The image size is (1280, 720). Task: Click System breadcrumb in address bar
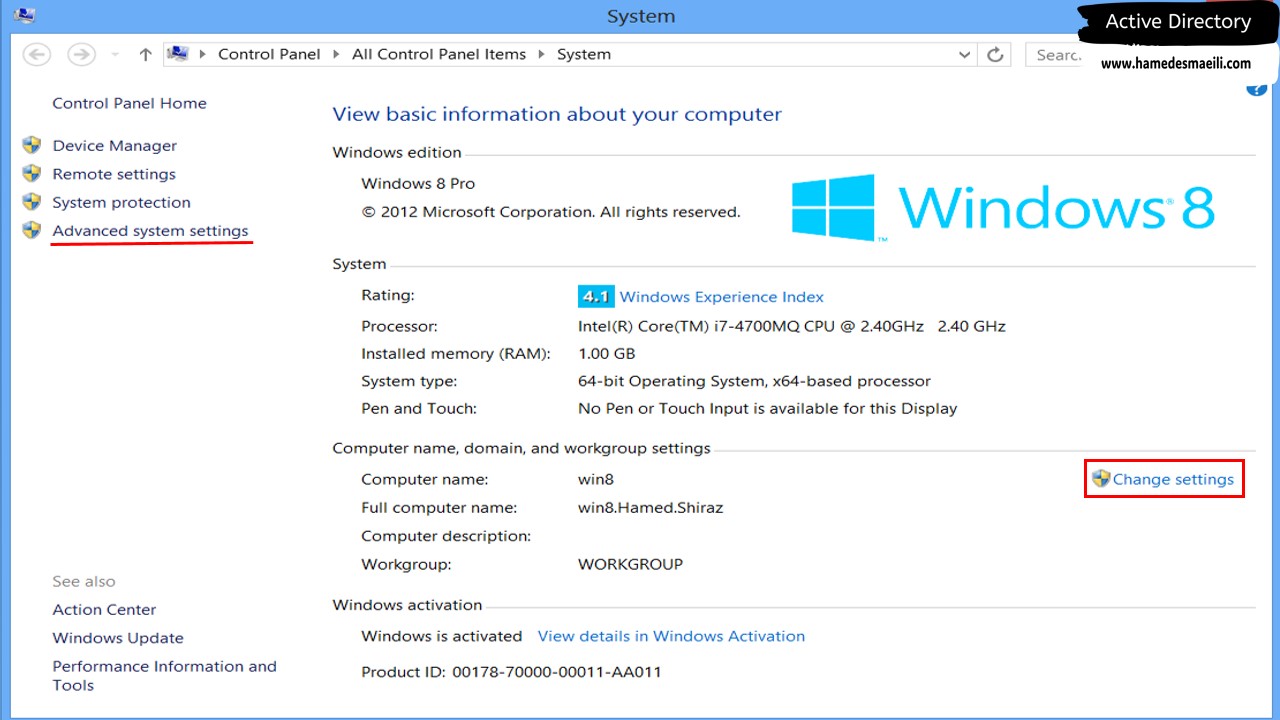pos(584,55)
